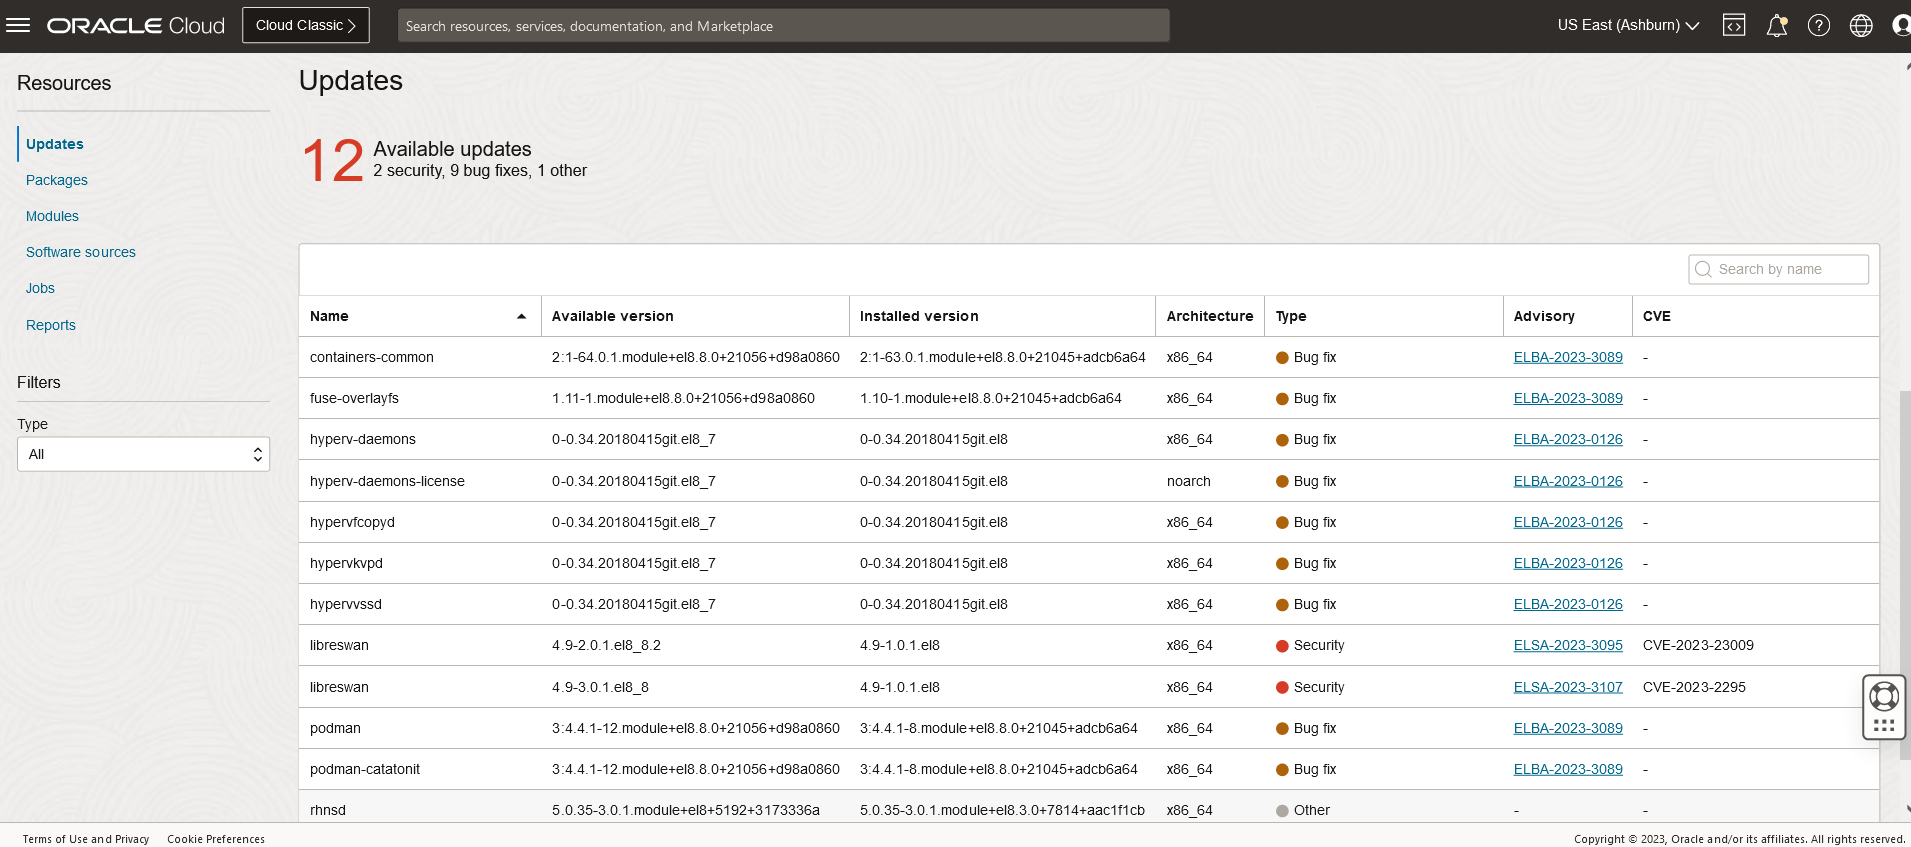This screenshot has width=1911, height=847.
Task: Open the language globe icon
Action: pos(1861,25)
